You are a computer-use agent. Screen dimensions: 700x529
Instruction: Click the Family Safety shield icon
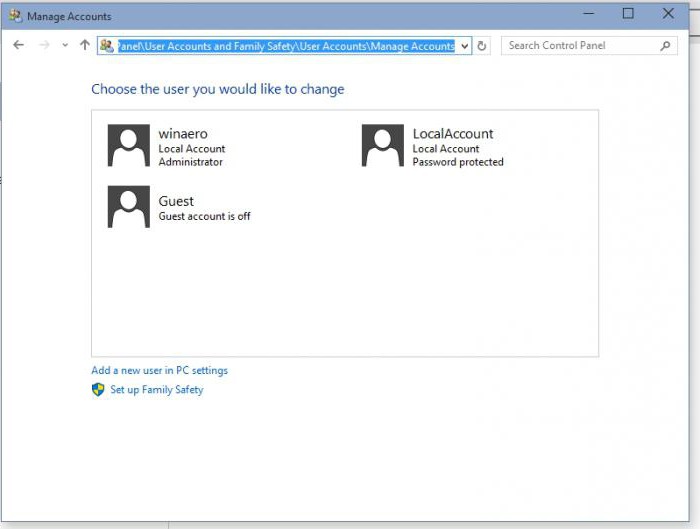pos(98,390)
